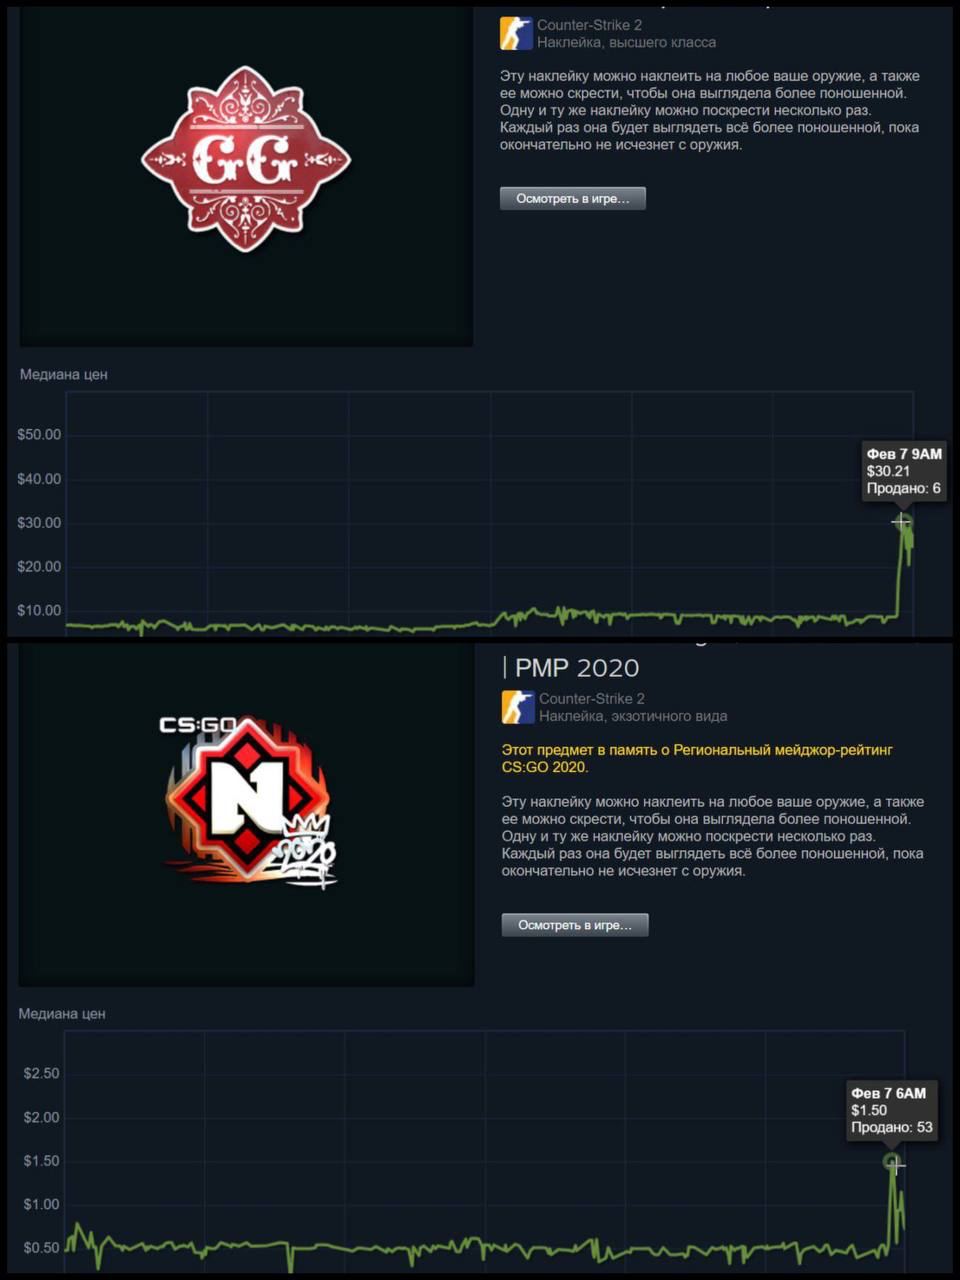The image size is (960, 1280).
Task: Click the PMP 2020 item title
Action: tap(571, 668)
